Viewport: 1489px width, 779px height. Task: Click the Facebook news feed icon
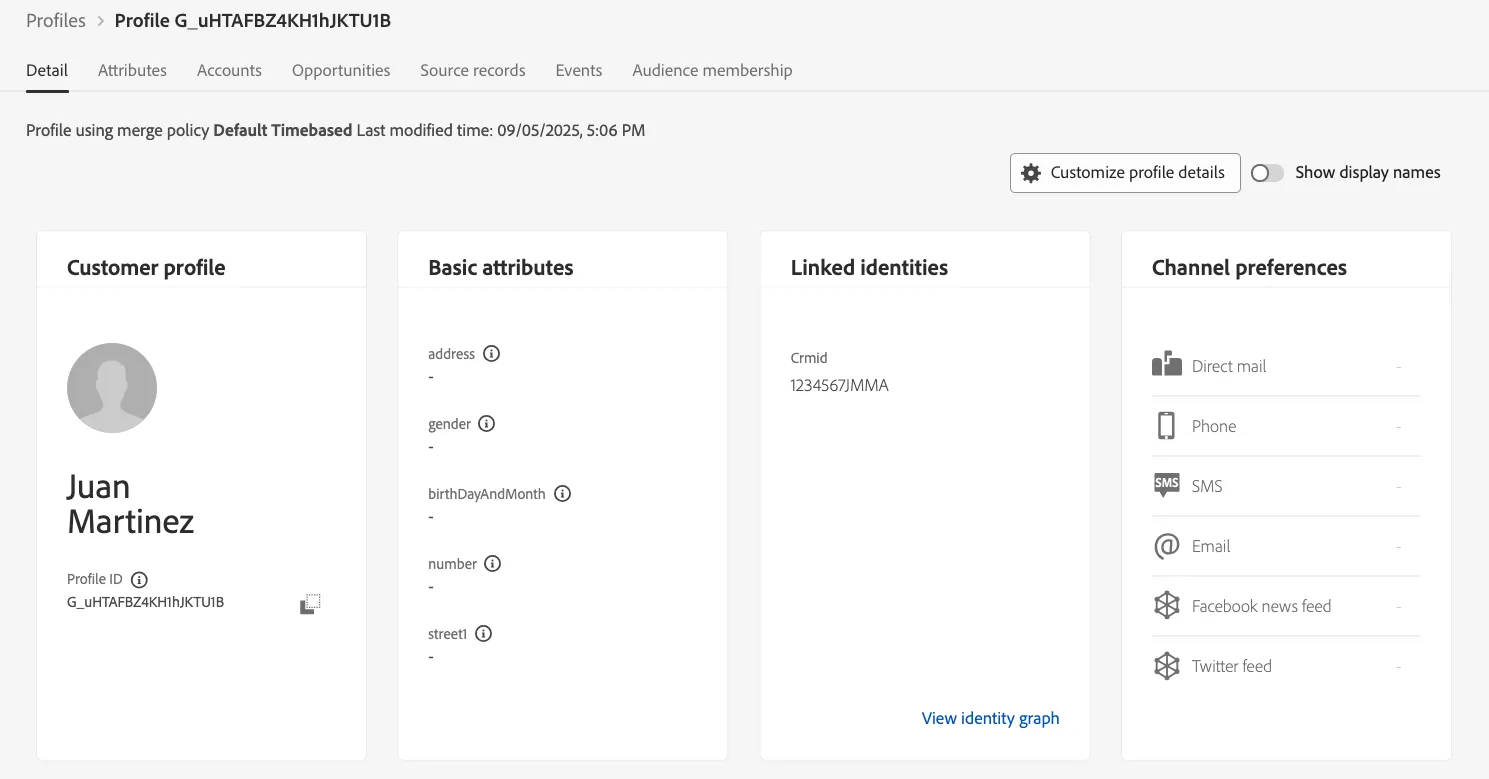click(x=1166, y=606)
